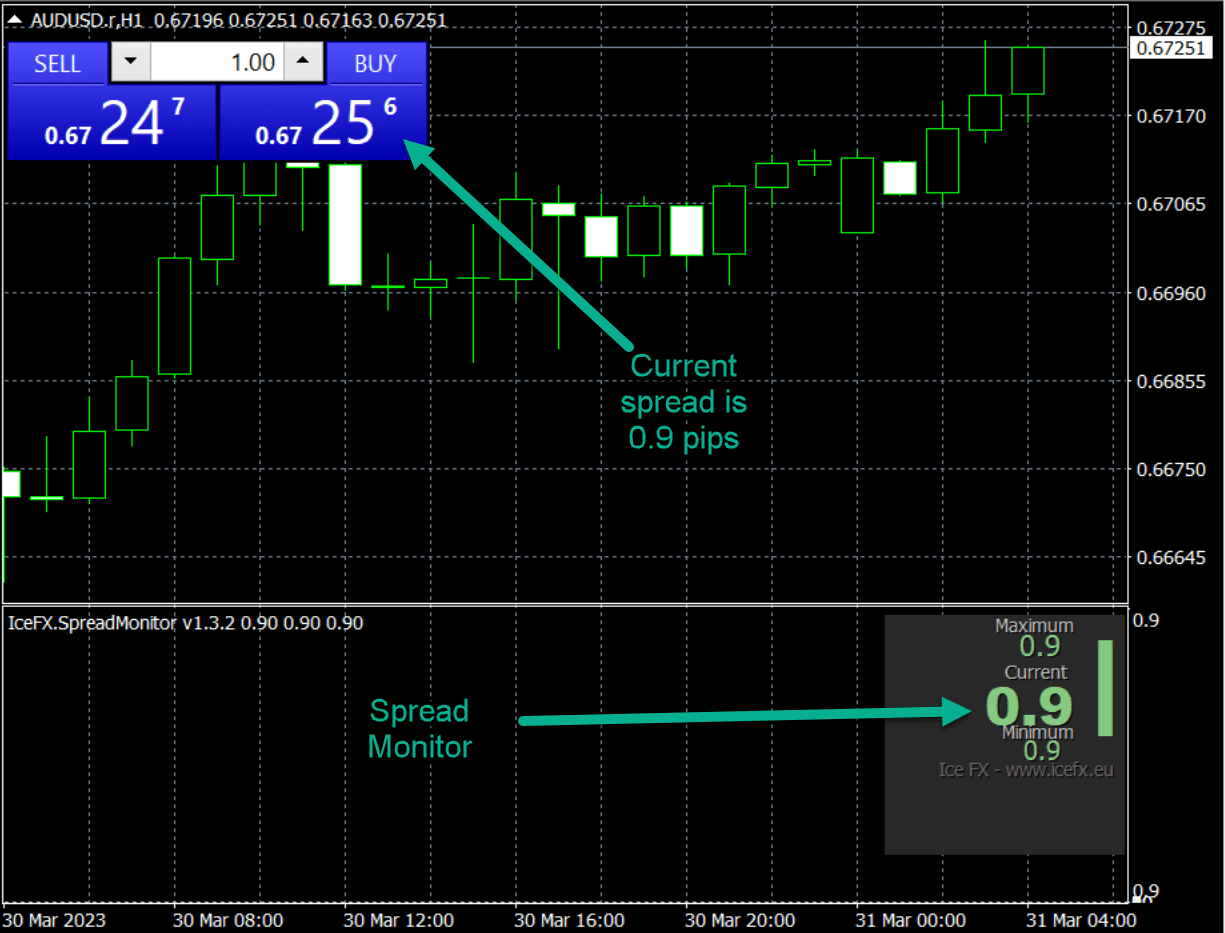Increase trade volume with the up arrow
Image resolution: width=1225 pixels, height=933 pixels.
(302, 63)
